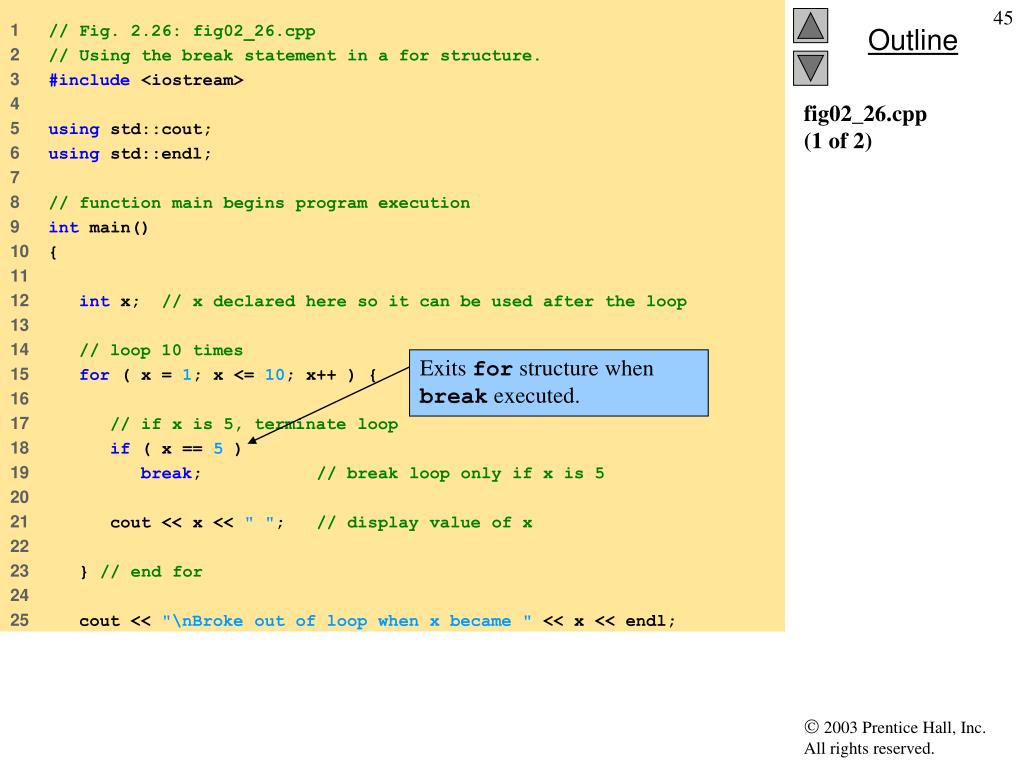Image resolution: width=1024 pixels, height=768 pixels.
Task: Click line number 15
Action: tap(20, 374)
